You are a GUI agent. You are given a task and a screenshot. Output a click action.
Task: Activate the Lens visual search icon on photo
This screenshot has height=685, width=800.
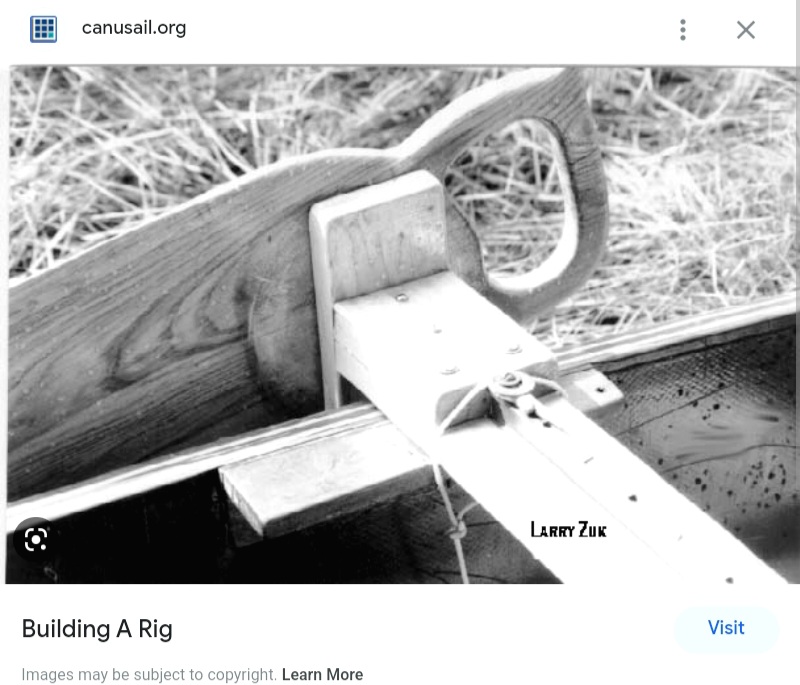(x=35, y=539)
